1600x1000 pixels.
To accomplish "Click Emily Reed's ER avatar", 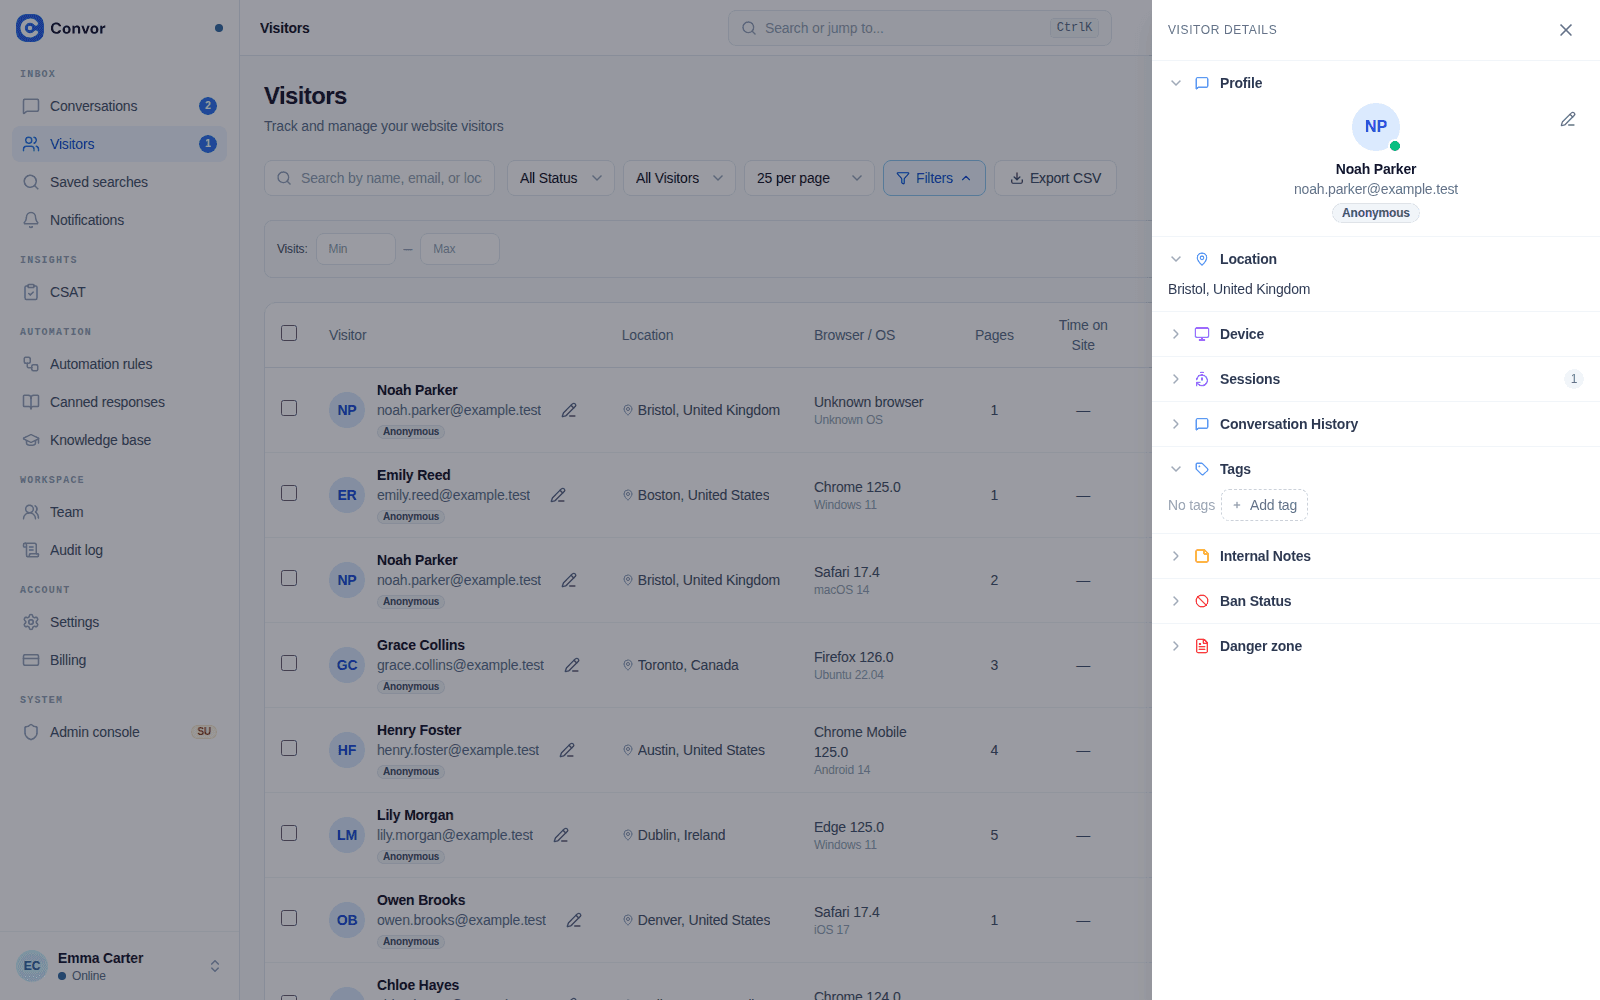I will pos(347,495).
